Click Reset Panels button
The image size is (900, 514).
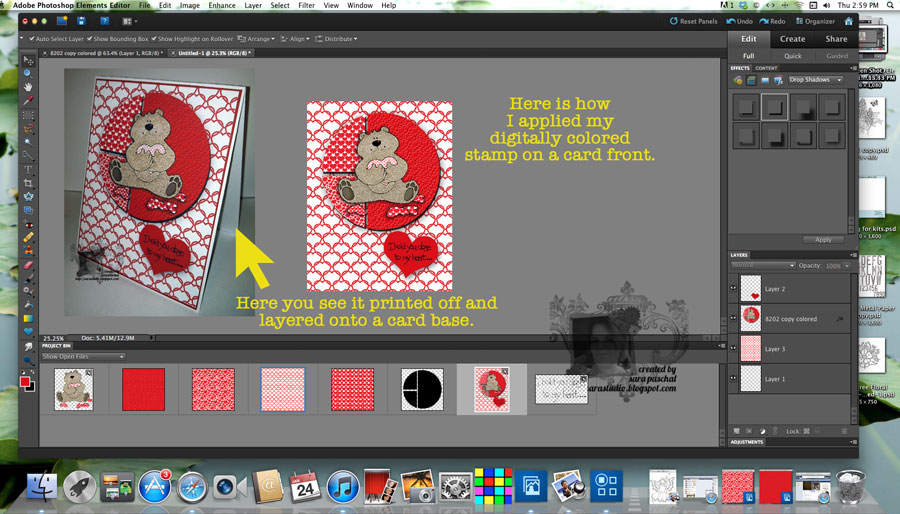point(693,21)
